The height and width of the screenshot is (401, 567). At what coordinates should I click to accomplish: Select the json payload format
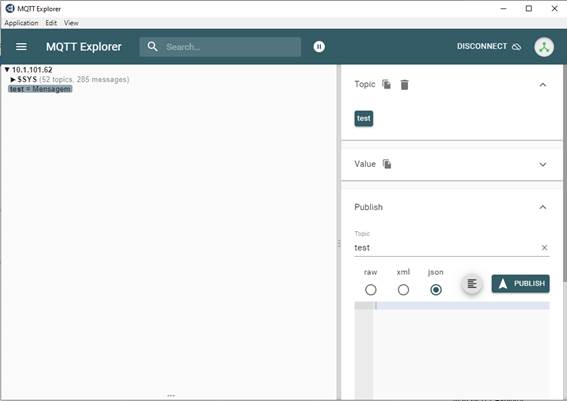point(436,290)
